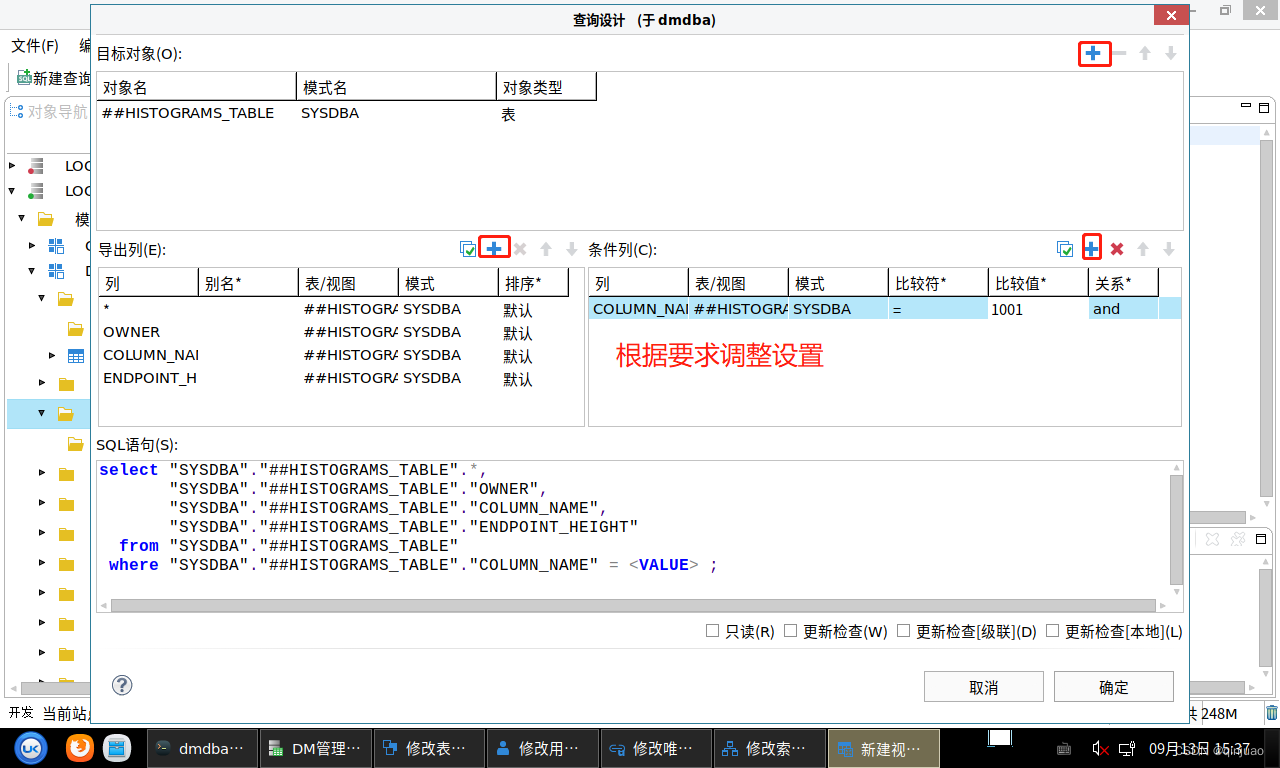Collapse the green-dot LOC server node
This screenshot has width=1280, height=768.
[x=12, y=190]
